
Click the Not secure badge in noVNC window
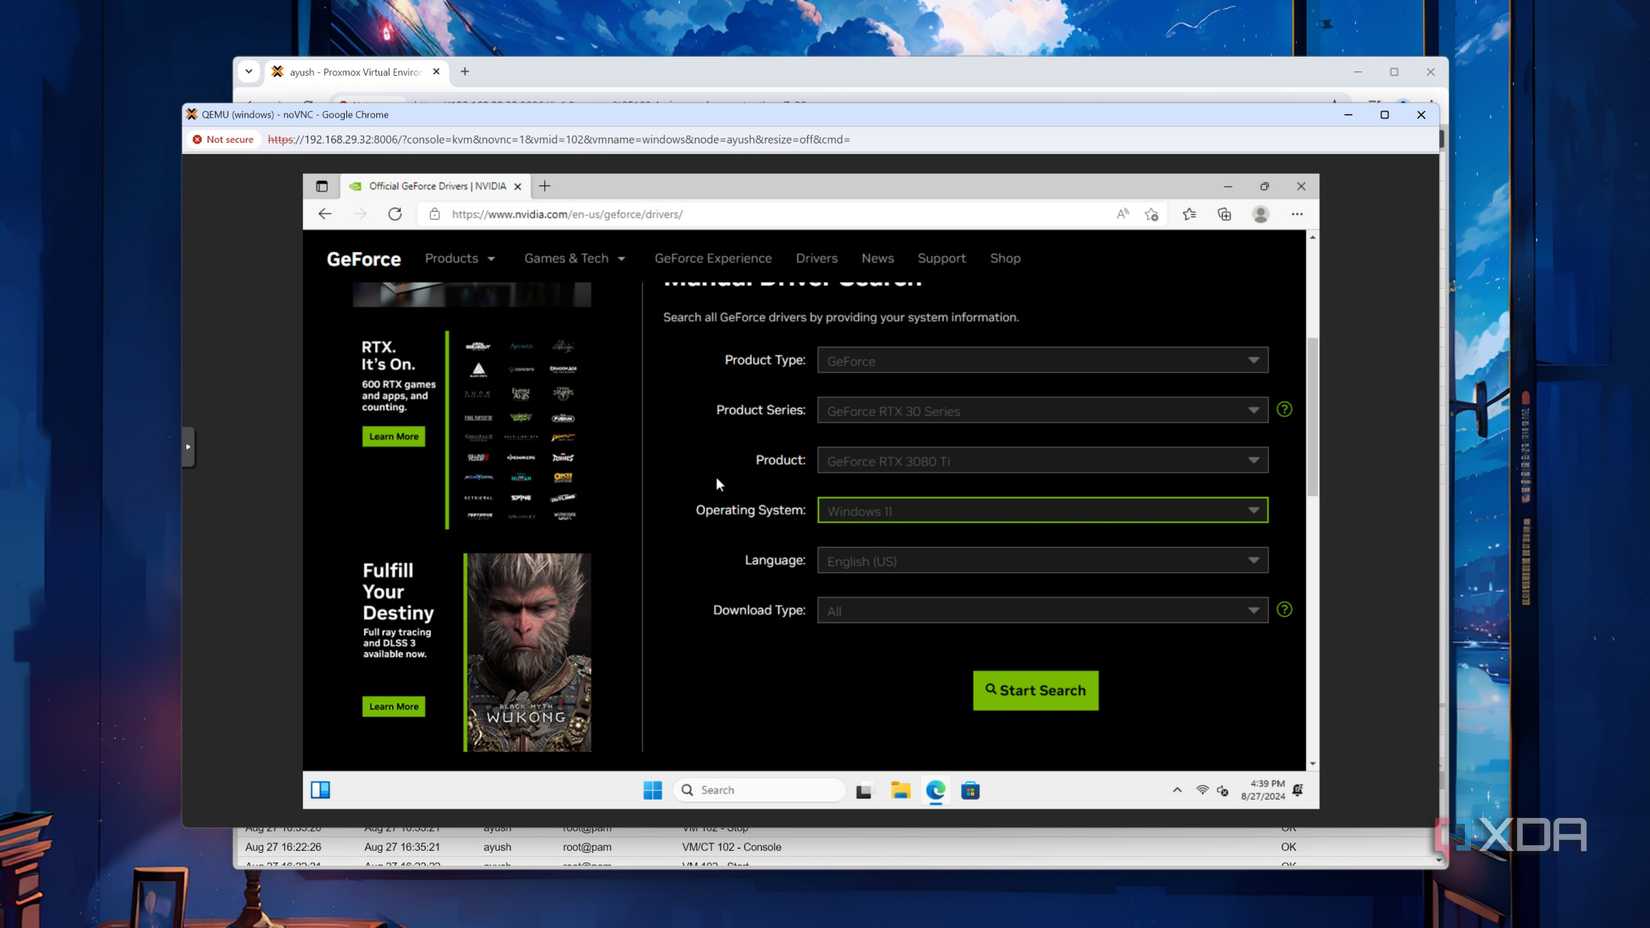(x=223, y=140)
